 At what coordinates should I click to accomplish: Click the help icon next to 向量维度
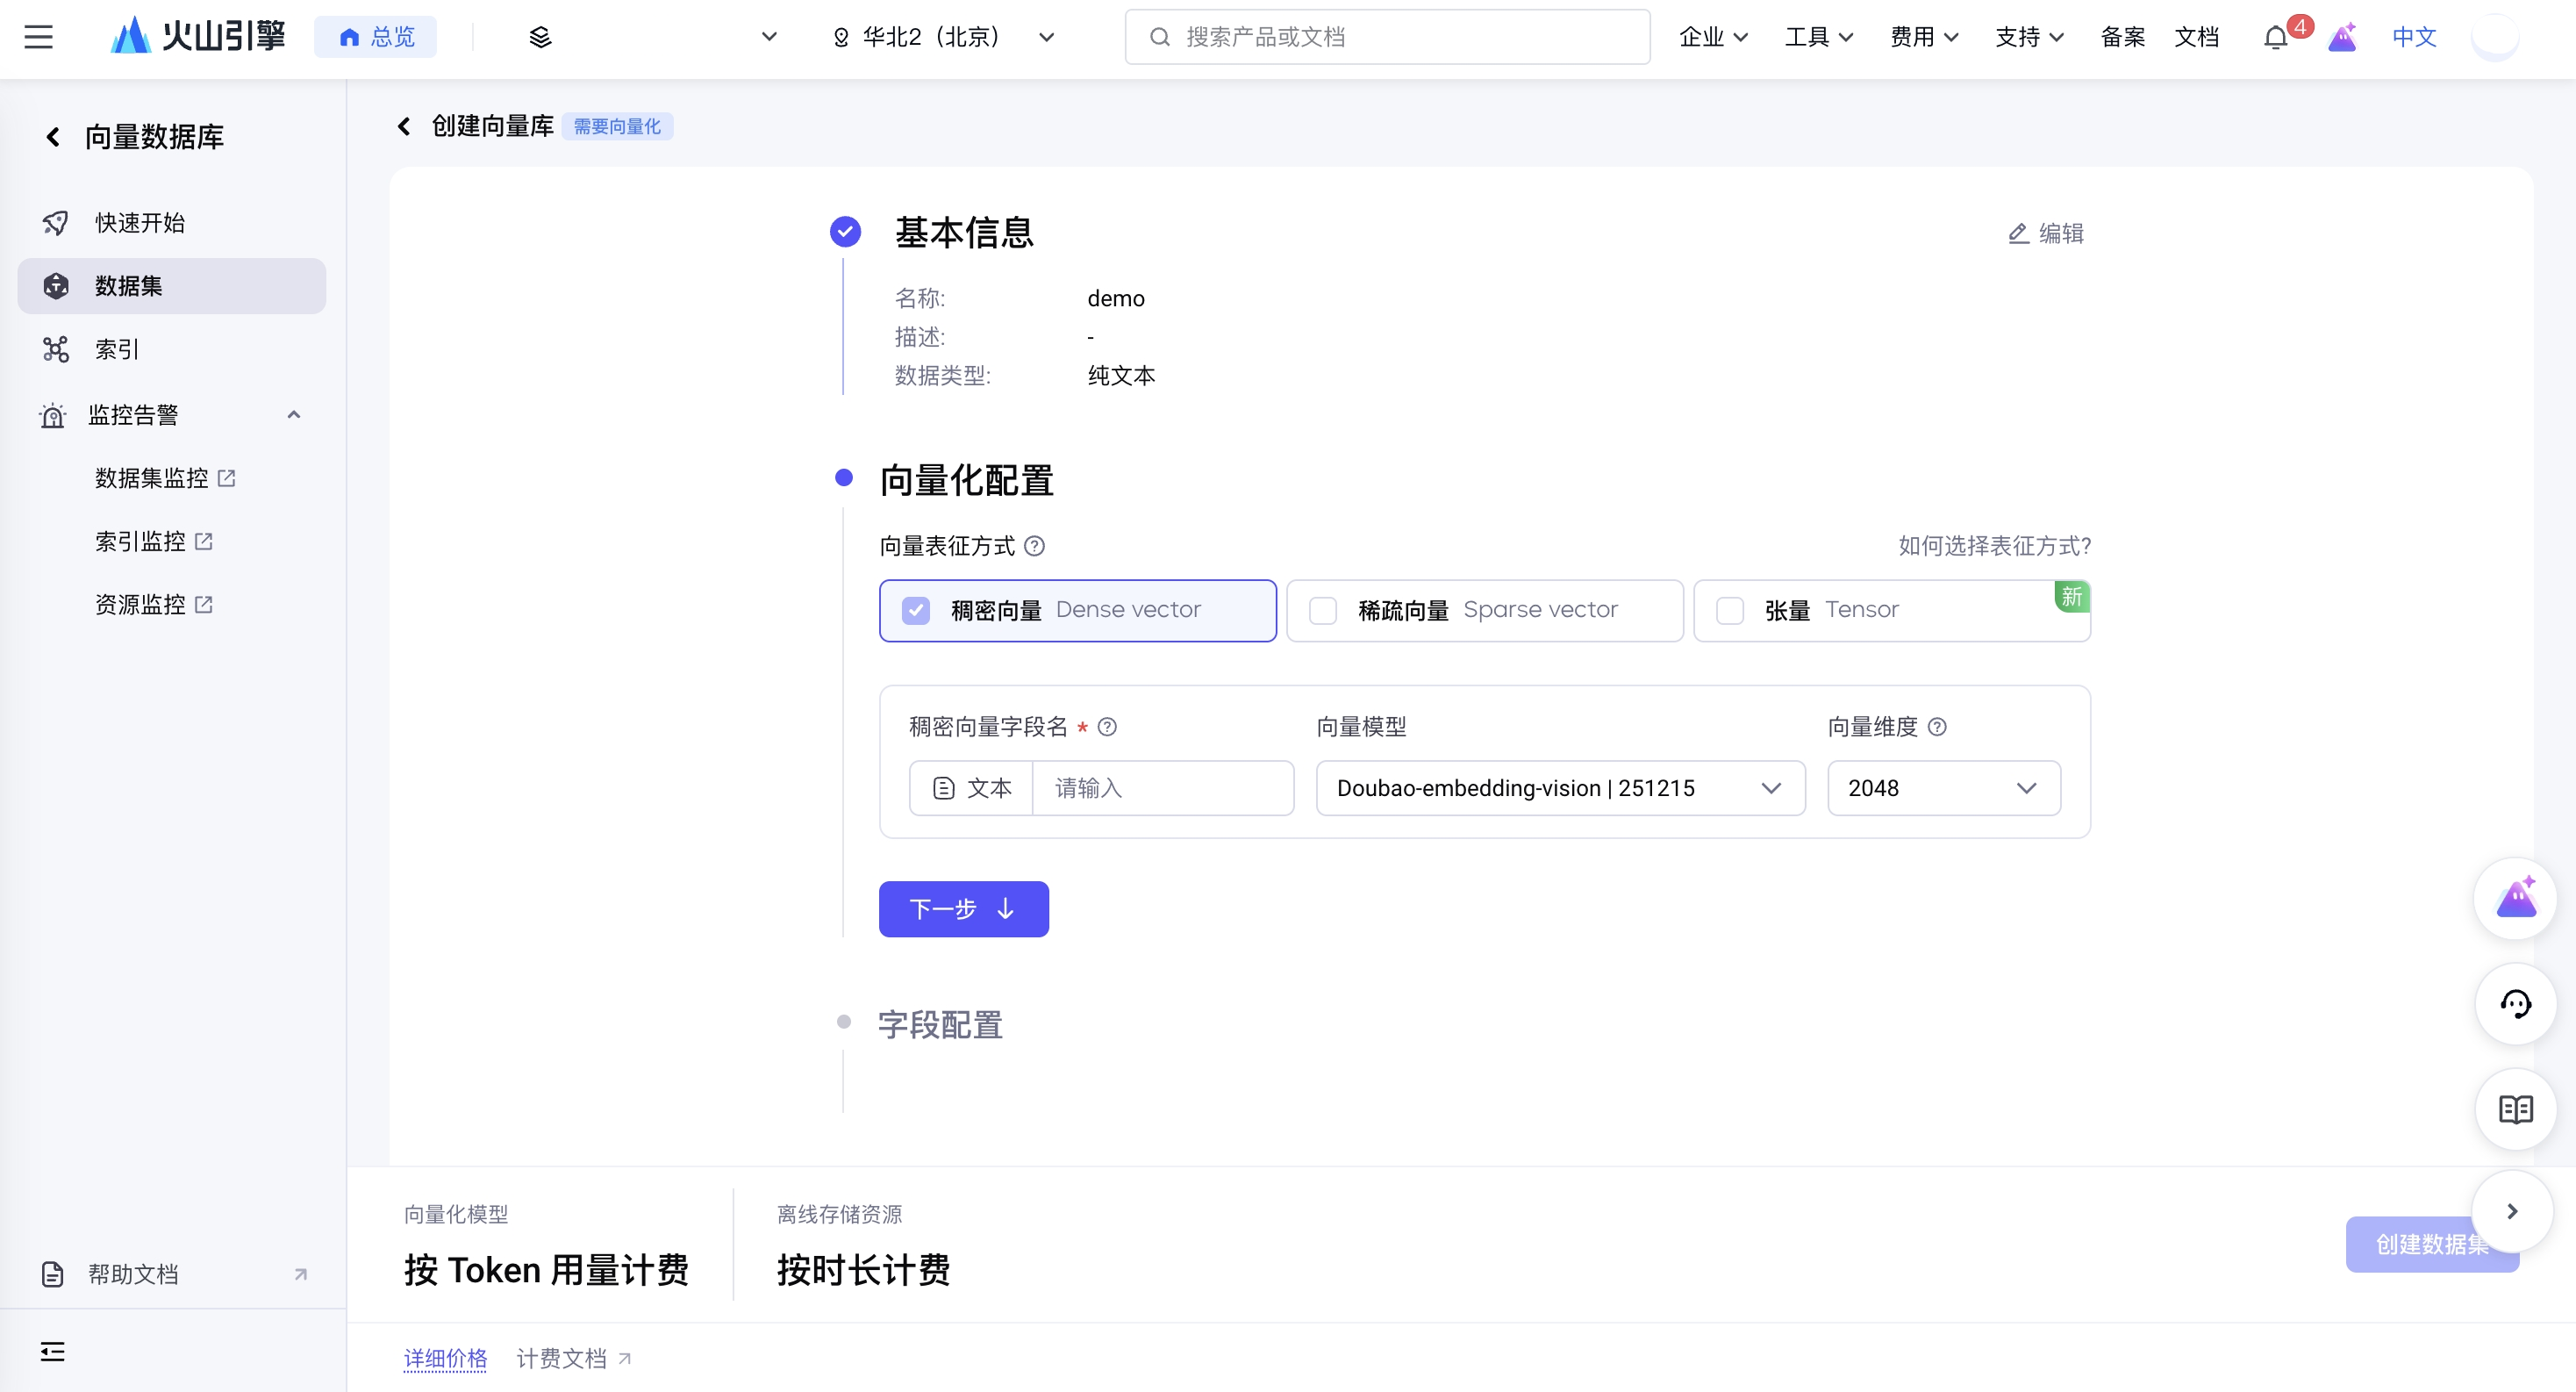pyautogui.click(x=1937, y=727)
